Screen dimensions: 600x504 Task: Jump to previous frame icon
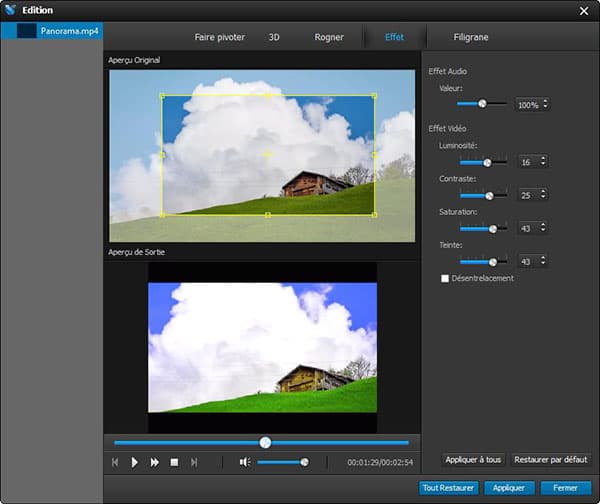(115, 462)
